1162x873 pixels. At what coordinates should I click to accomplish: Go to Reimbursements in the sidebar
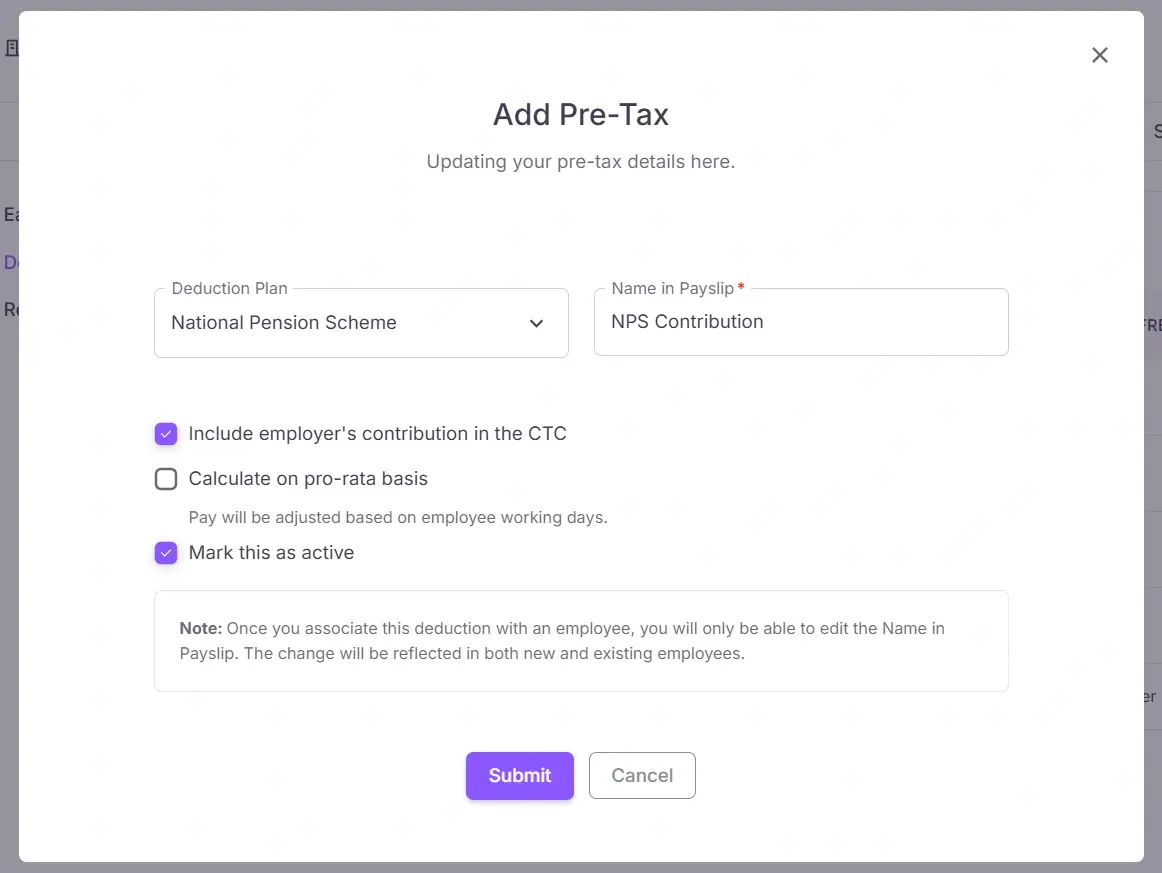(x=12, y=308)
